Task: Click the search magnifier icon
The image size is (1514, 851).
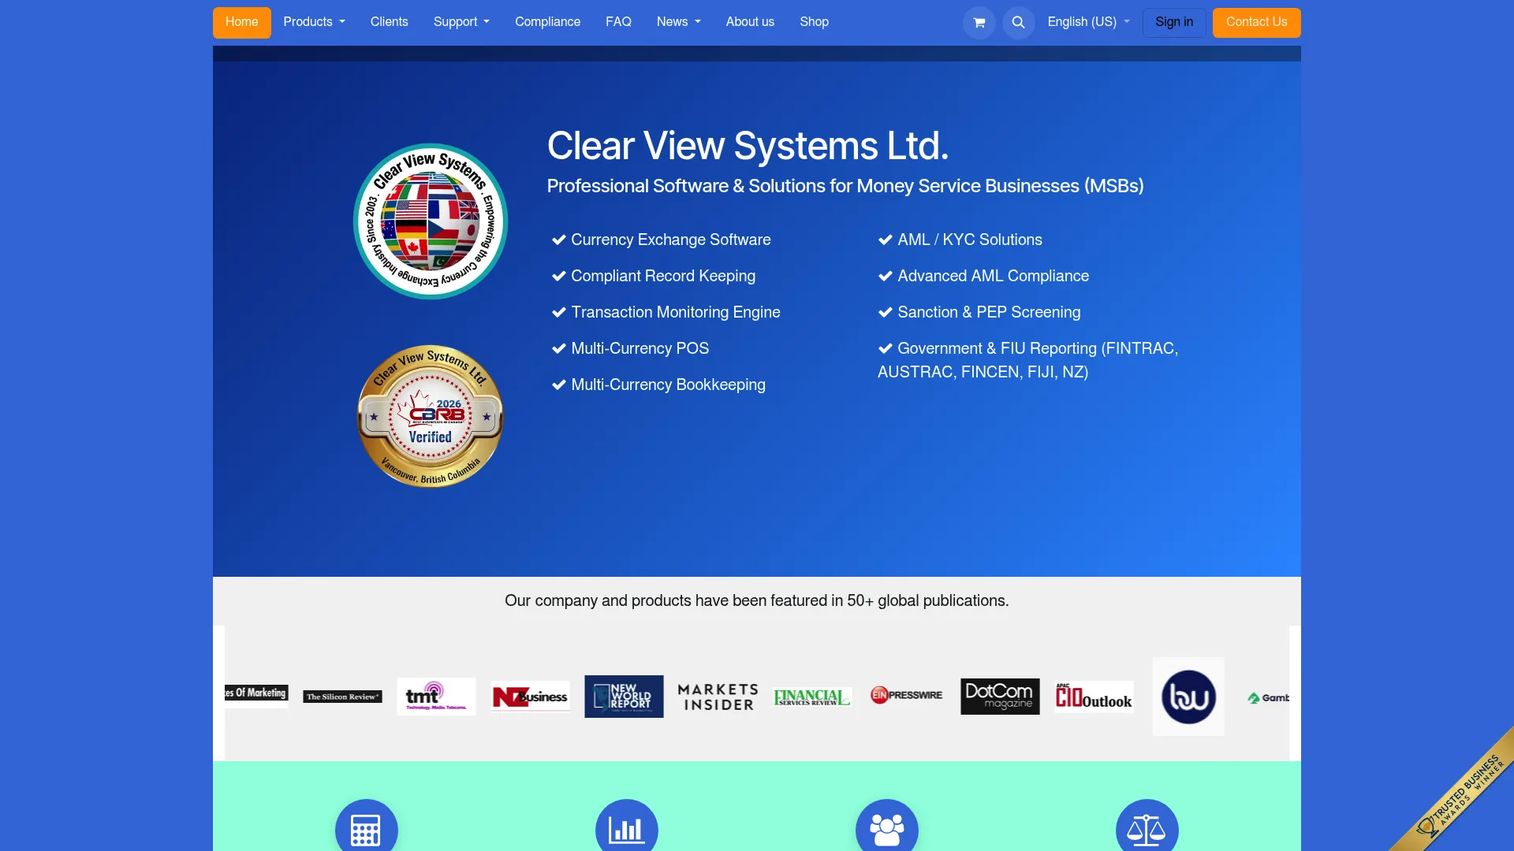Action: [1018, 22]
